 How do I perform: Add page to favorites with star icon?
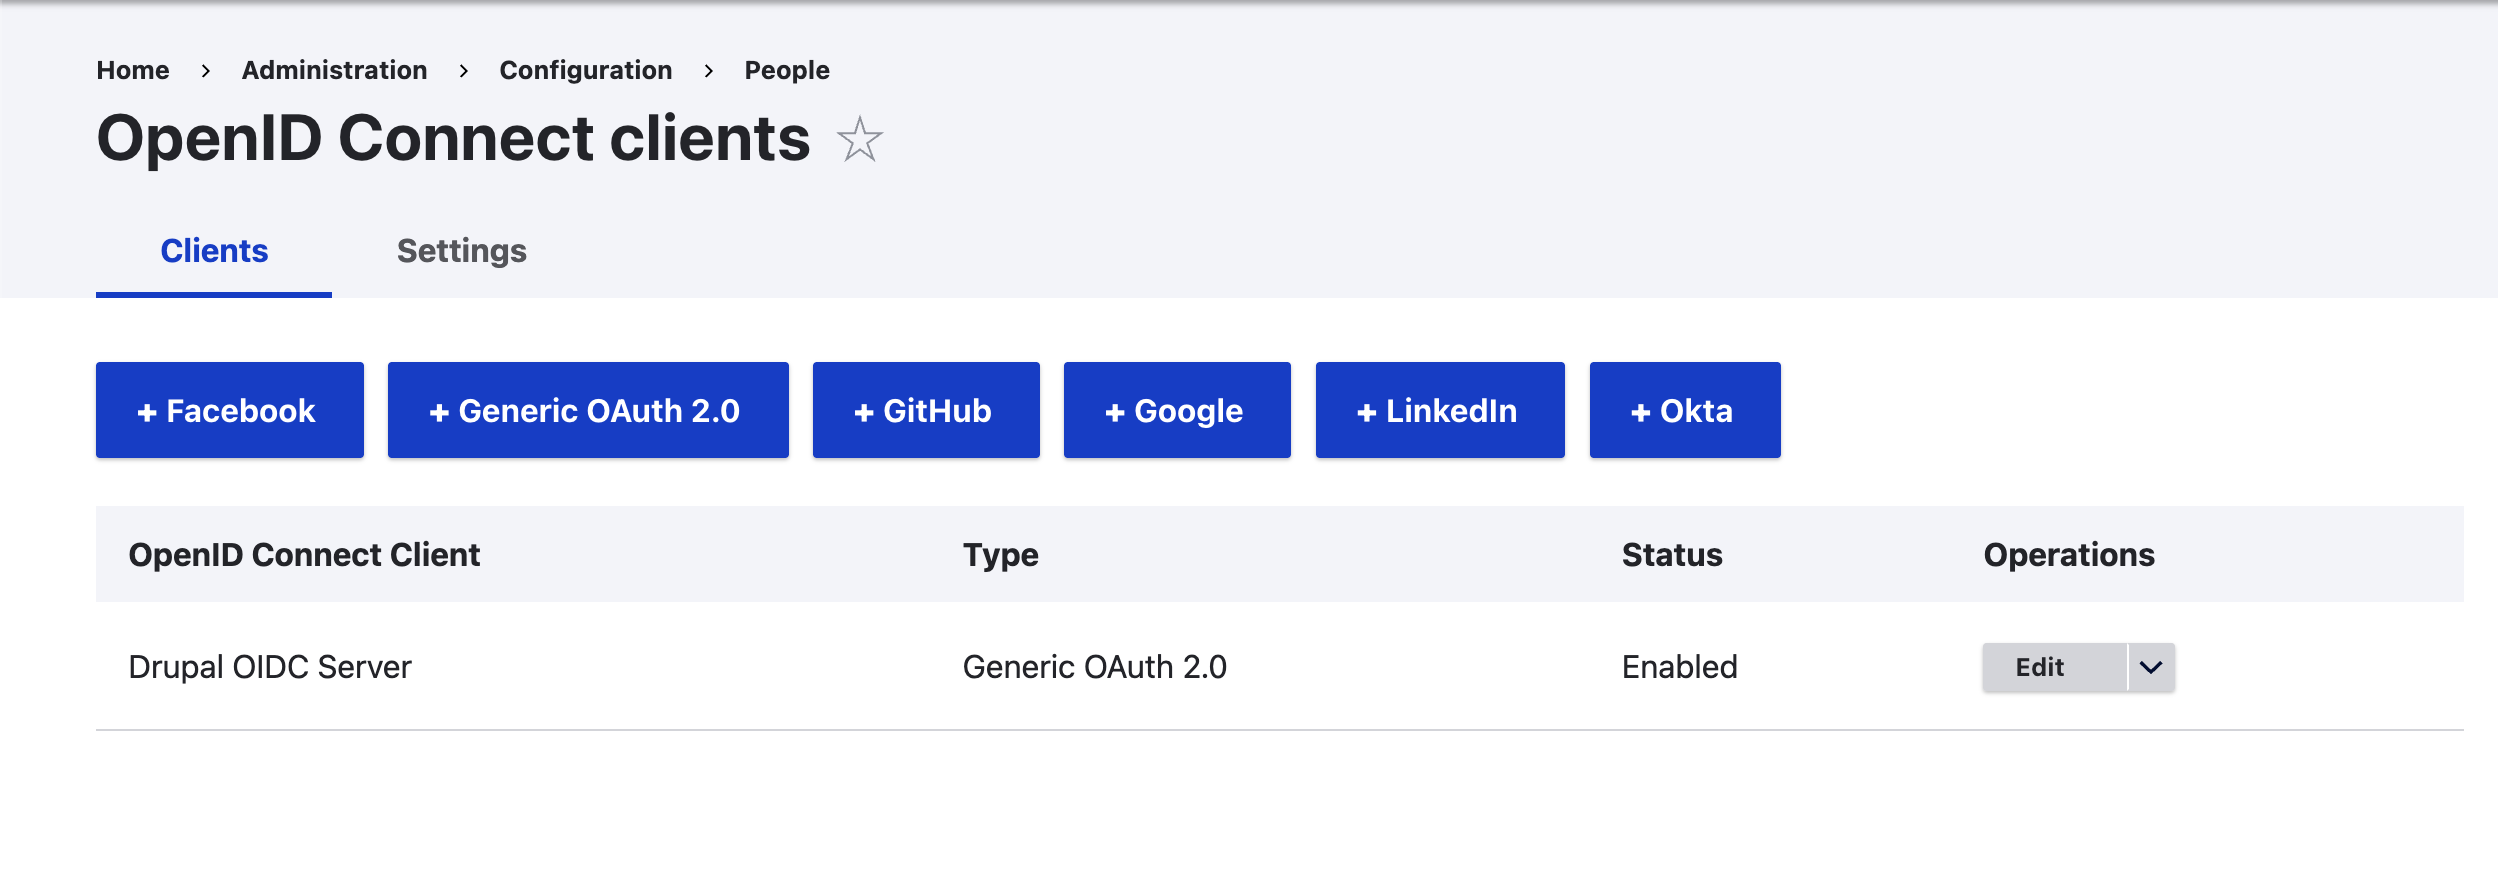coord(859,140)
